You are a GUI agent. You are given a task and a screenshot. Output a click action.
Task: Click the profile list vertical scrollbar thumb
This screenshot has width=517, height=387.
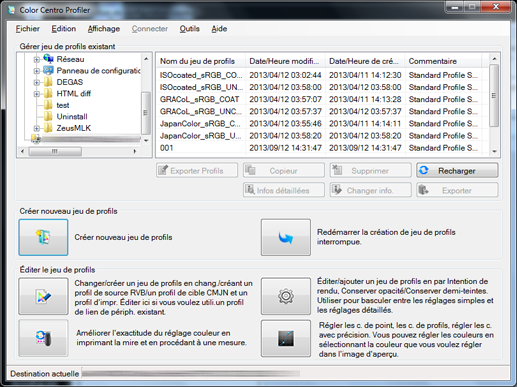coord(494,96)
